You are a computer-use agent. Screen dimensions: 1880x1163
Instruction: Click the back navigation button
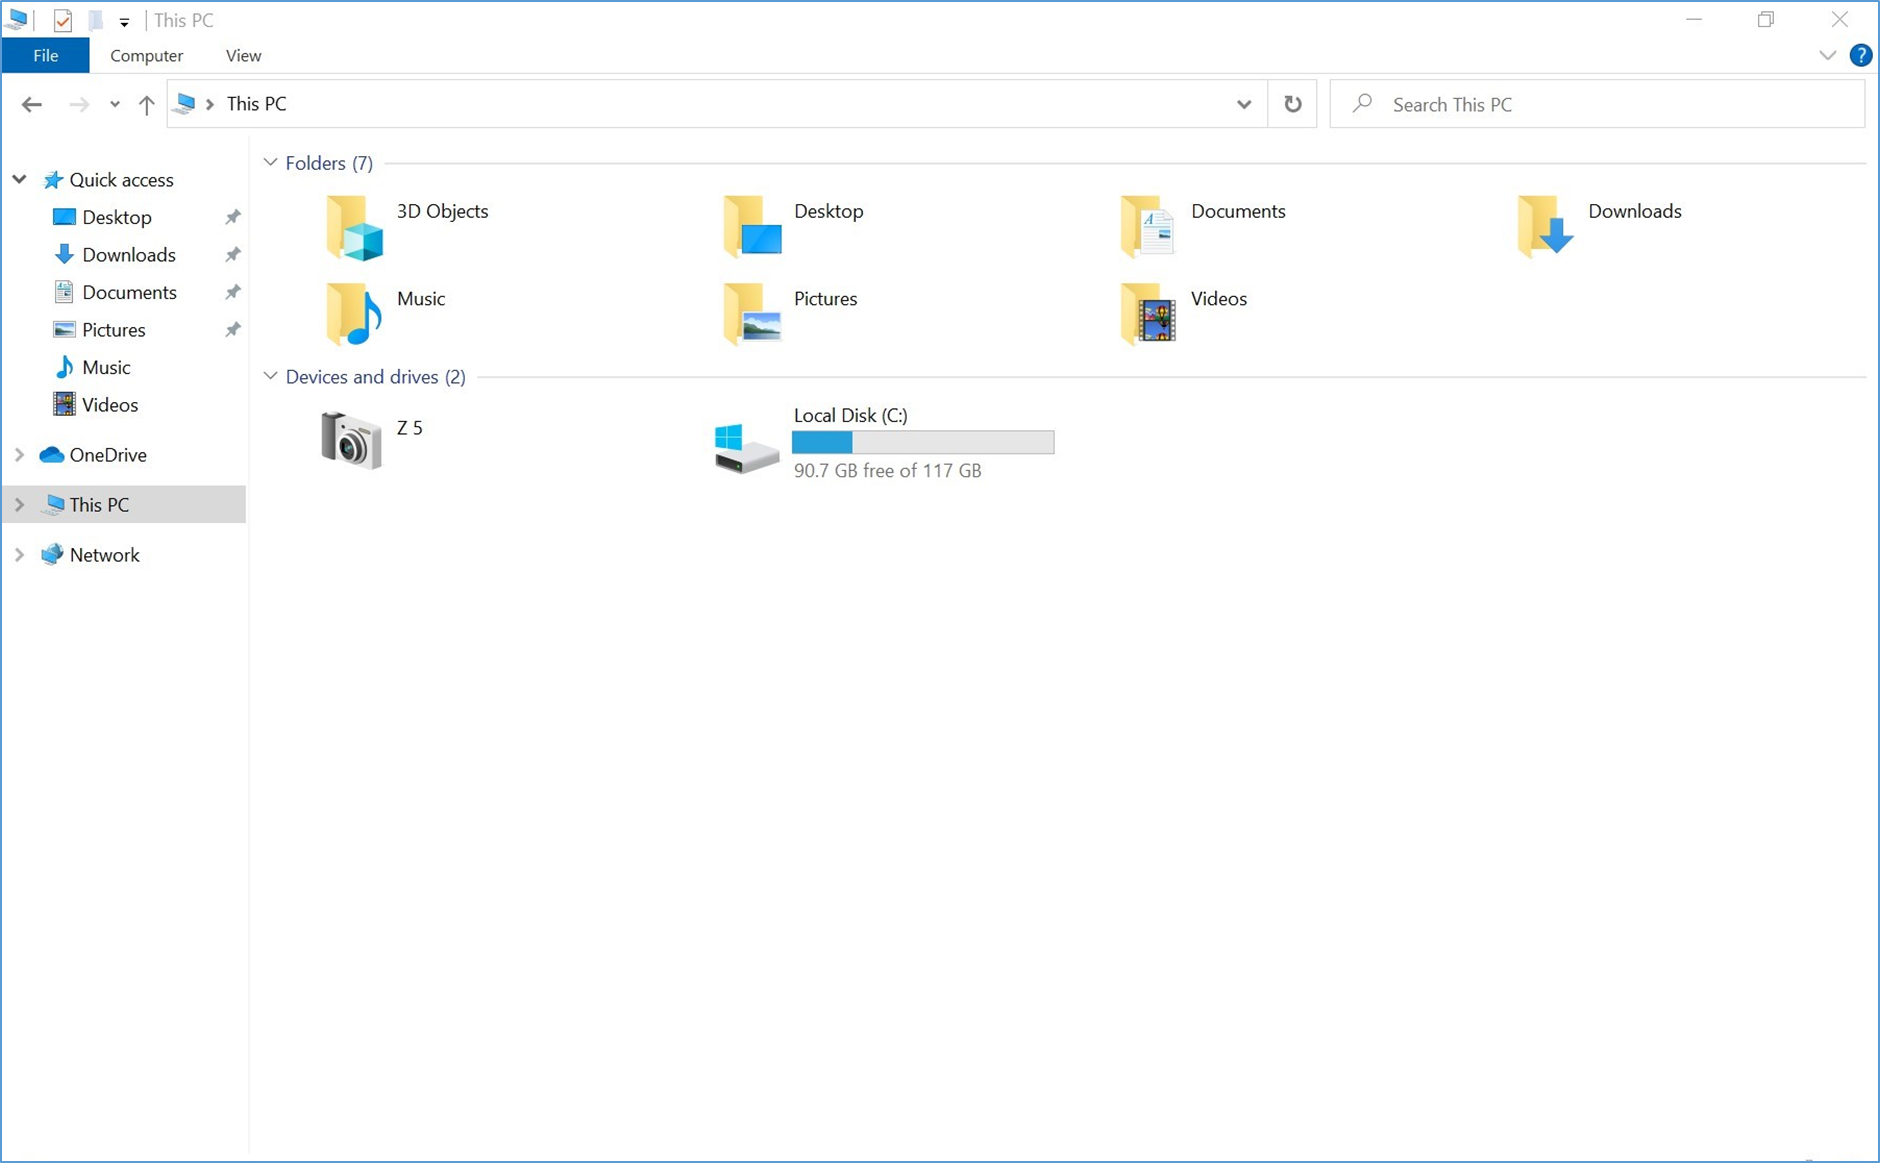coord(31,104)
